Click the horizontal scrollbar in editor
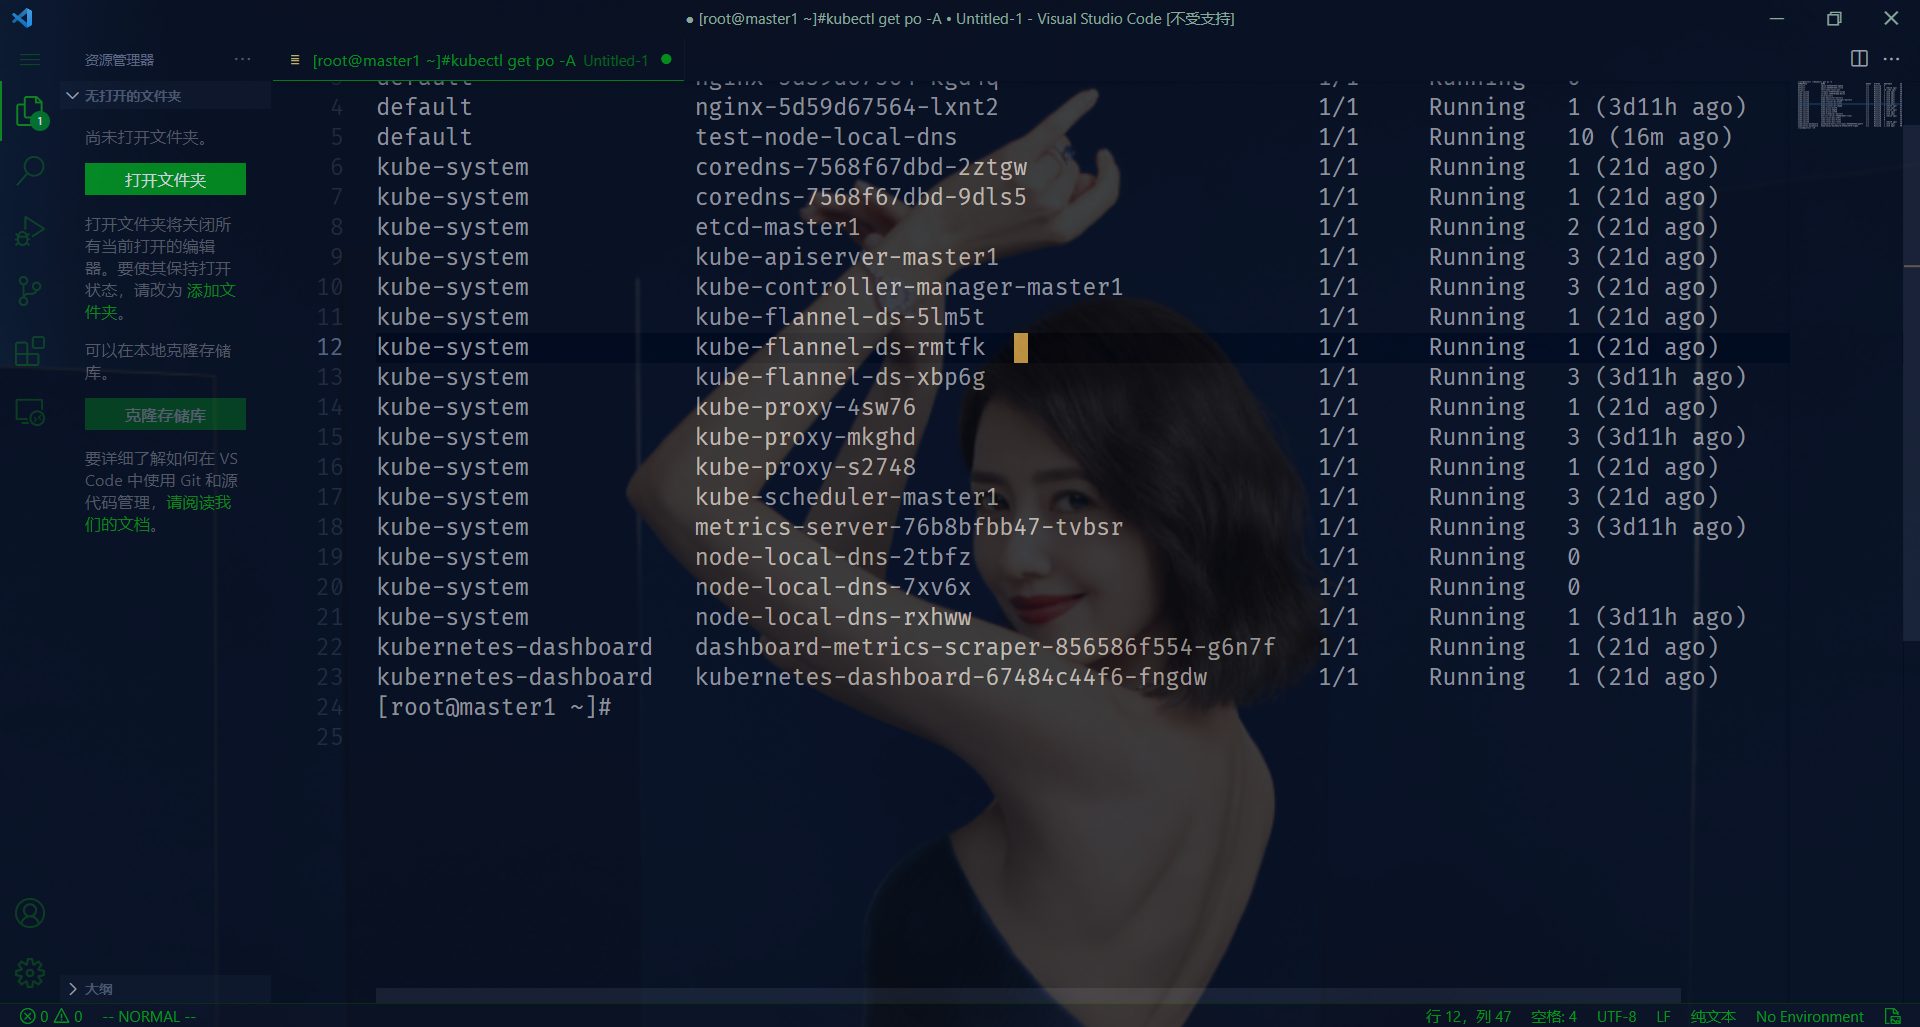Viewport: 1920px width, 1027px height. [1028, 995]
